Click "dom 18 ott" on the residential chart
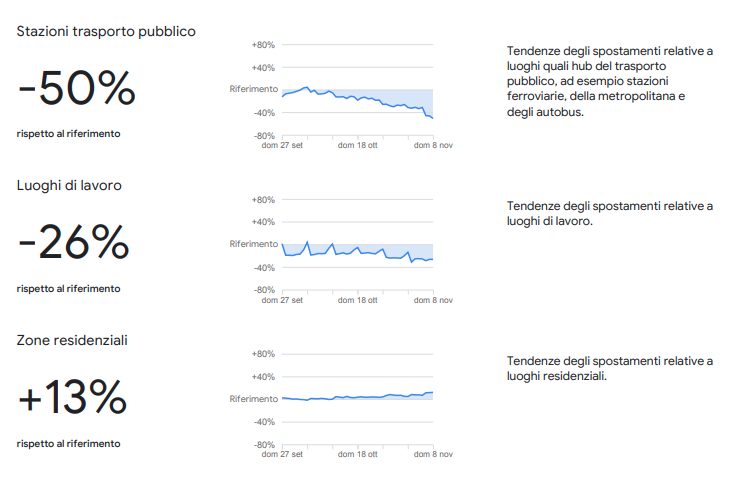 point(358,454)
